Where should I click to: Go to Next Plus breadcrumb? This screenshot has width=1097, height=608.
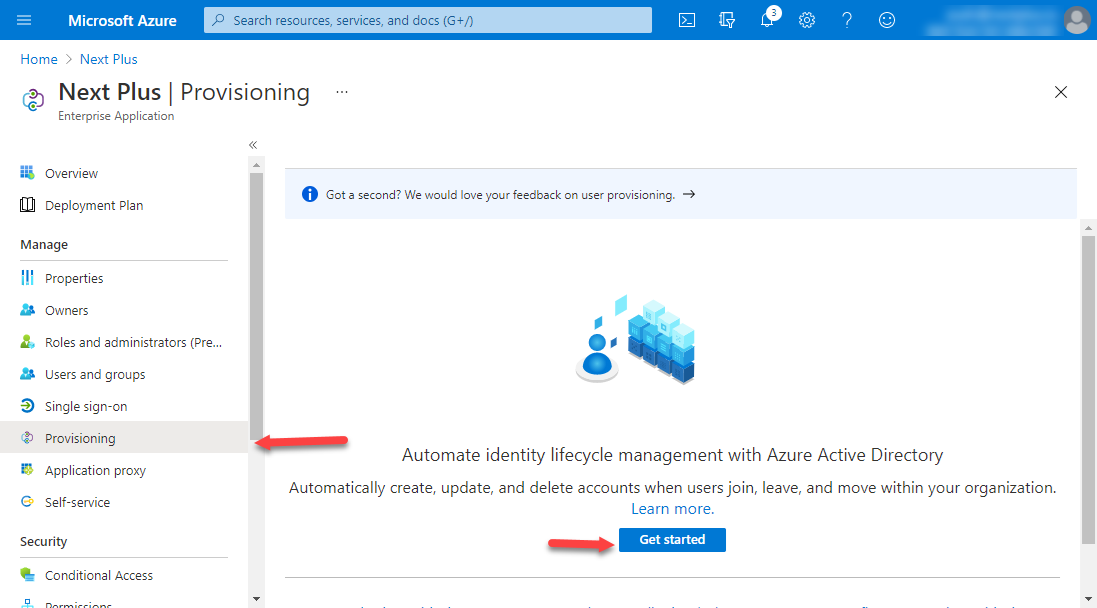(108, 59)
